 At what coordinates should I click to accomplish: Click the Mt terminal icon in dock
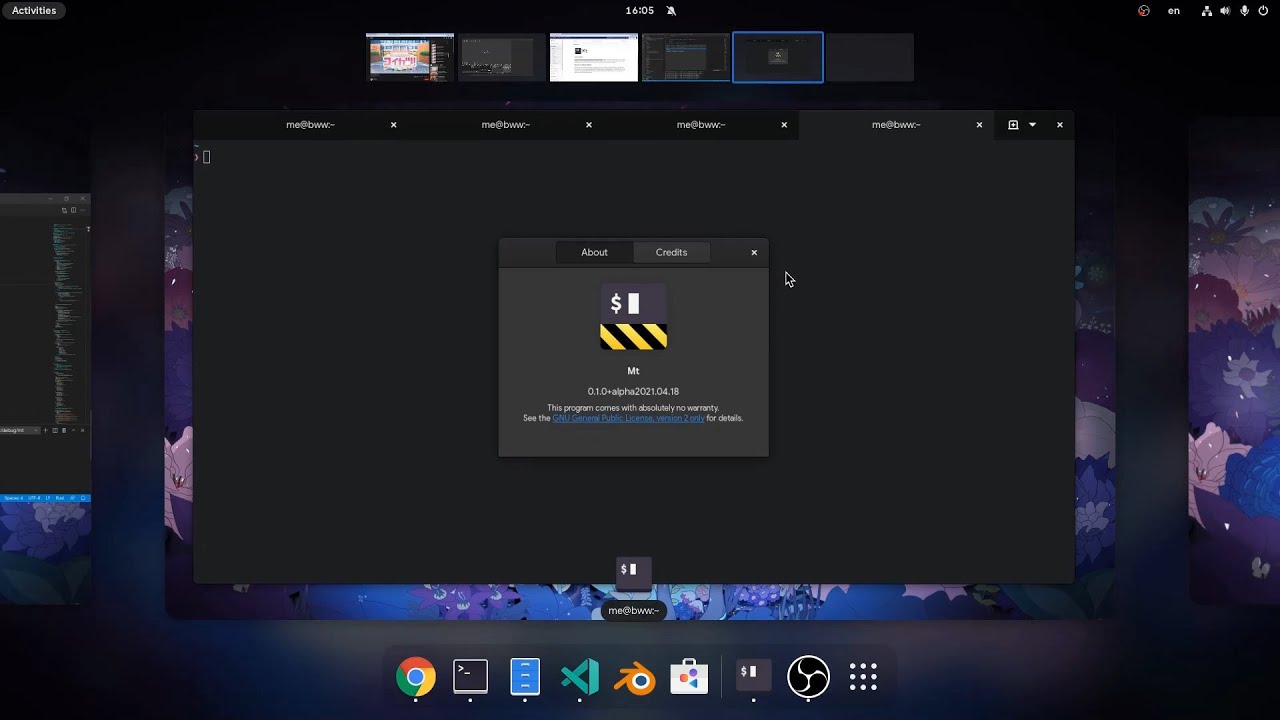point(753,676)
